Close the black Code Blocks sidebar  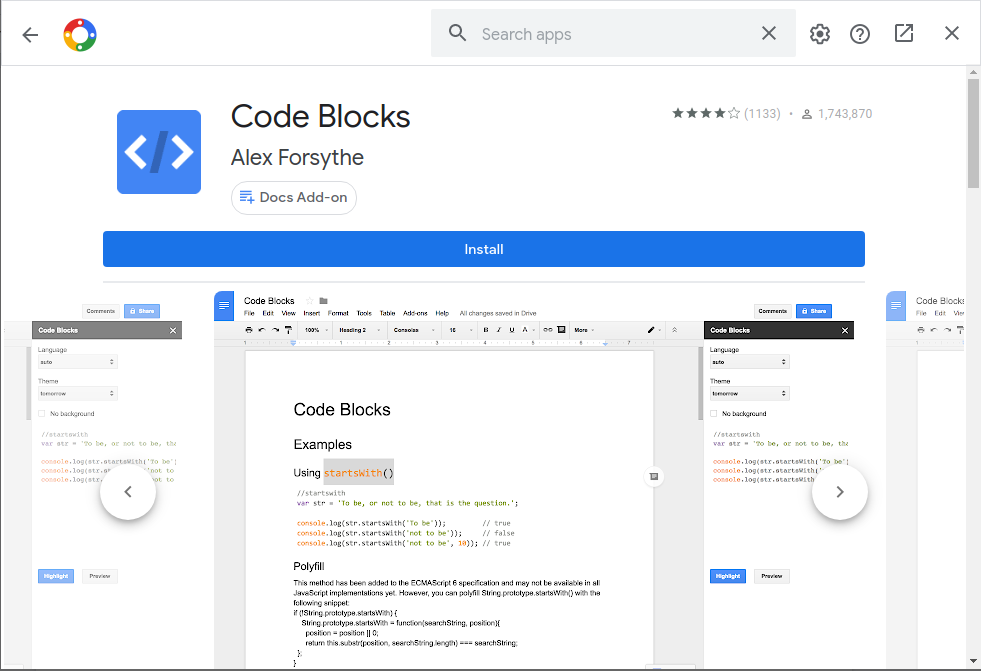(845, 330)
